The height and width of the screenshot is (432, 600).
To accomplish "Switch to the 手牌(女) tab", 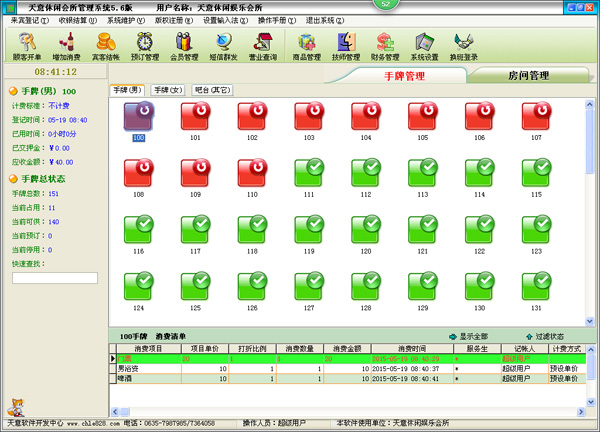I will tap(168, 90).
